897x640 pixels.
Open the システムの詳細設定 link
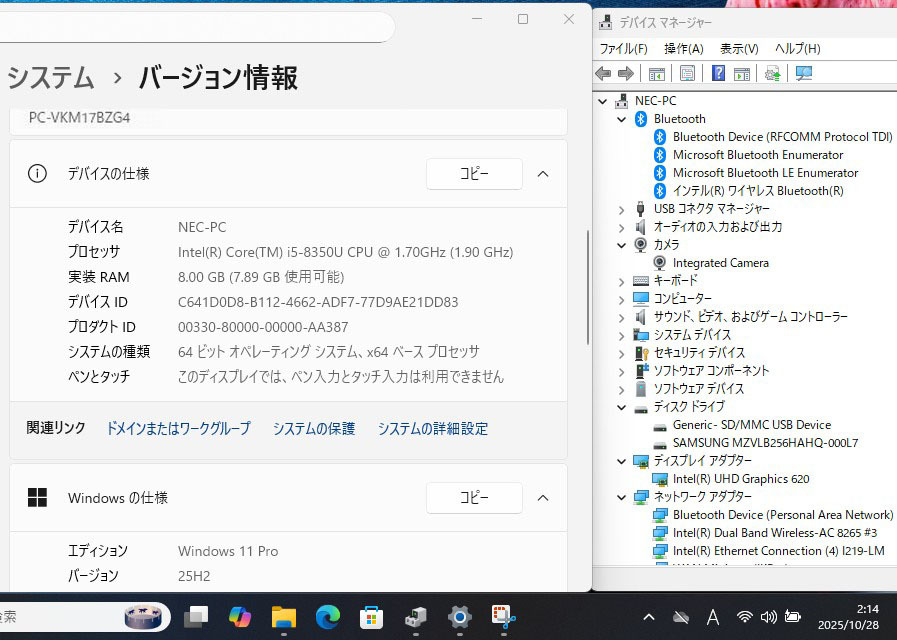(x=432, y=428)
